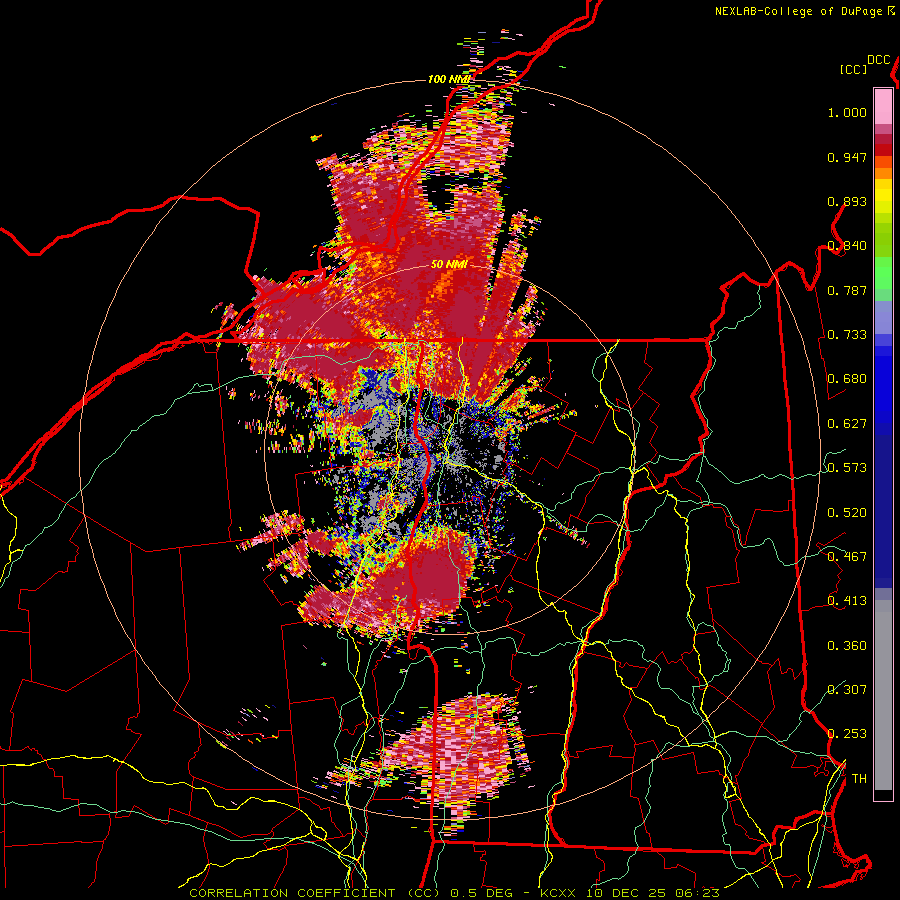The width and height of the screenshot is (900, 900).
Task: Select the 0.787 scale value label
Action: 847,290
